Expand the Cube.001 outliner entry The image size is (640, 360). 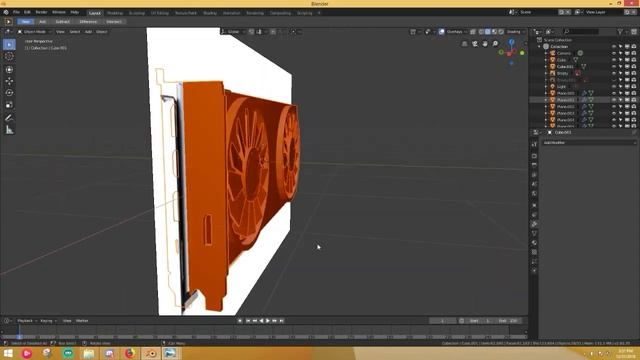546,67
